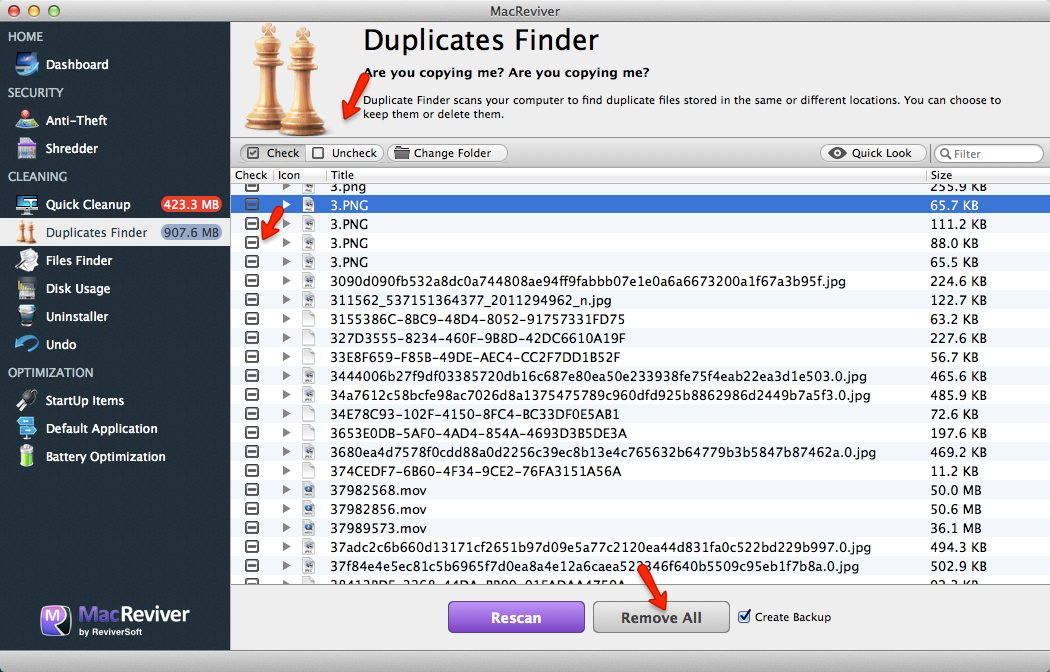
Task: Click the Remove All button
Action: [661, 618]
